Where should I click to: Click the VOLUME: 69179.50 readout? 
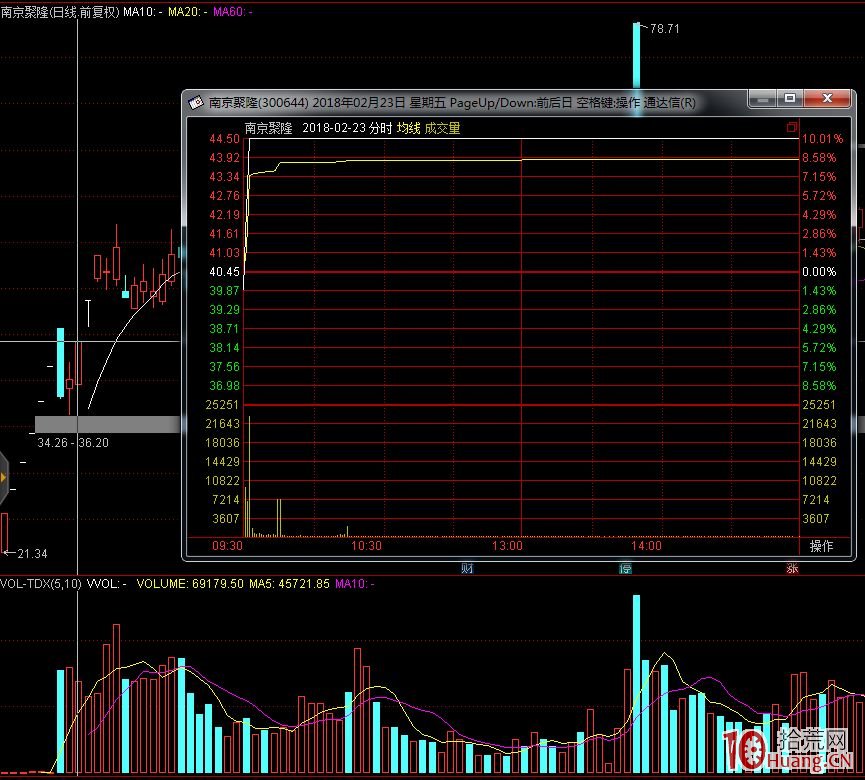[190, 584]
